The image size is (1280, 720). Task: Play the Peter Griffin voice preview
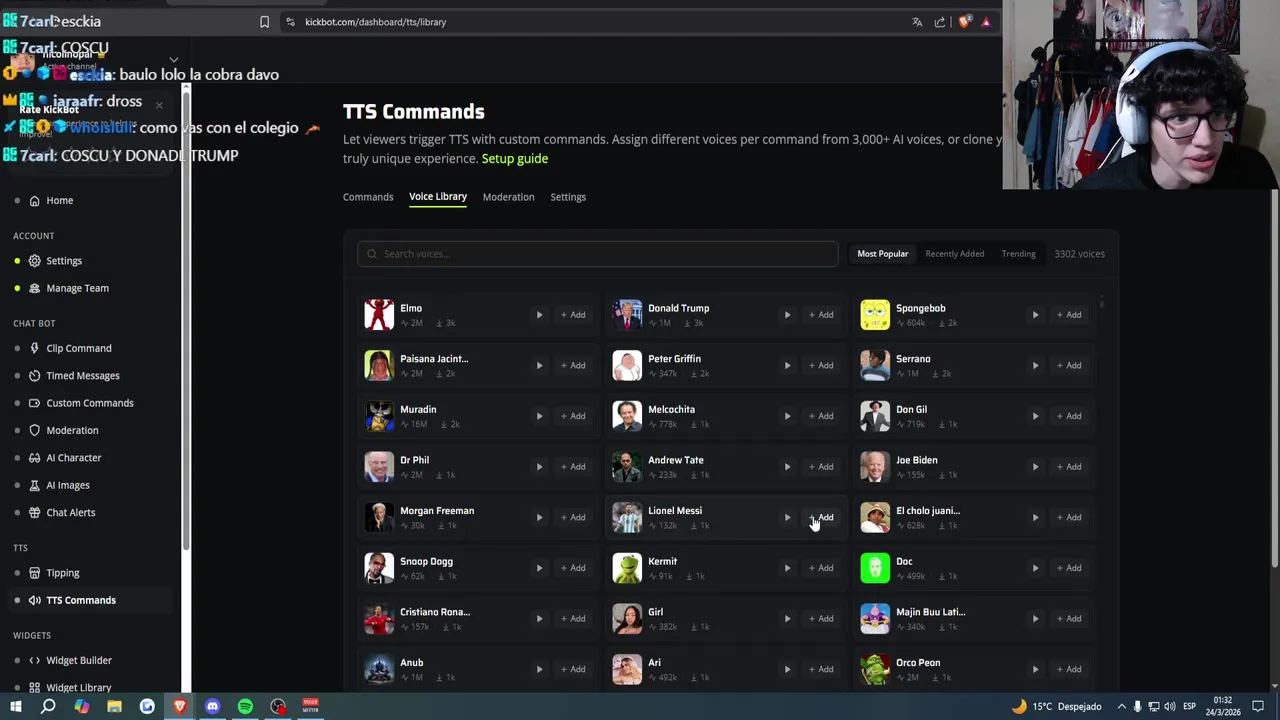(x=787, y=365)
